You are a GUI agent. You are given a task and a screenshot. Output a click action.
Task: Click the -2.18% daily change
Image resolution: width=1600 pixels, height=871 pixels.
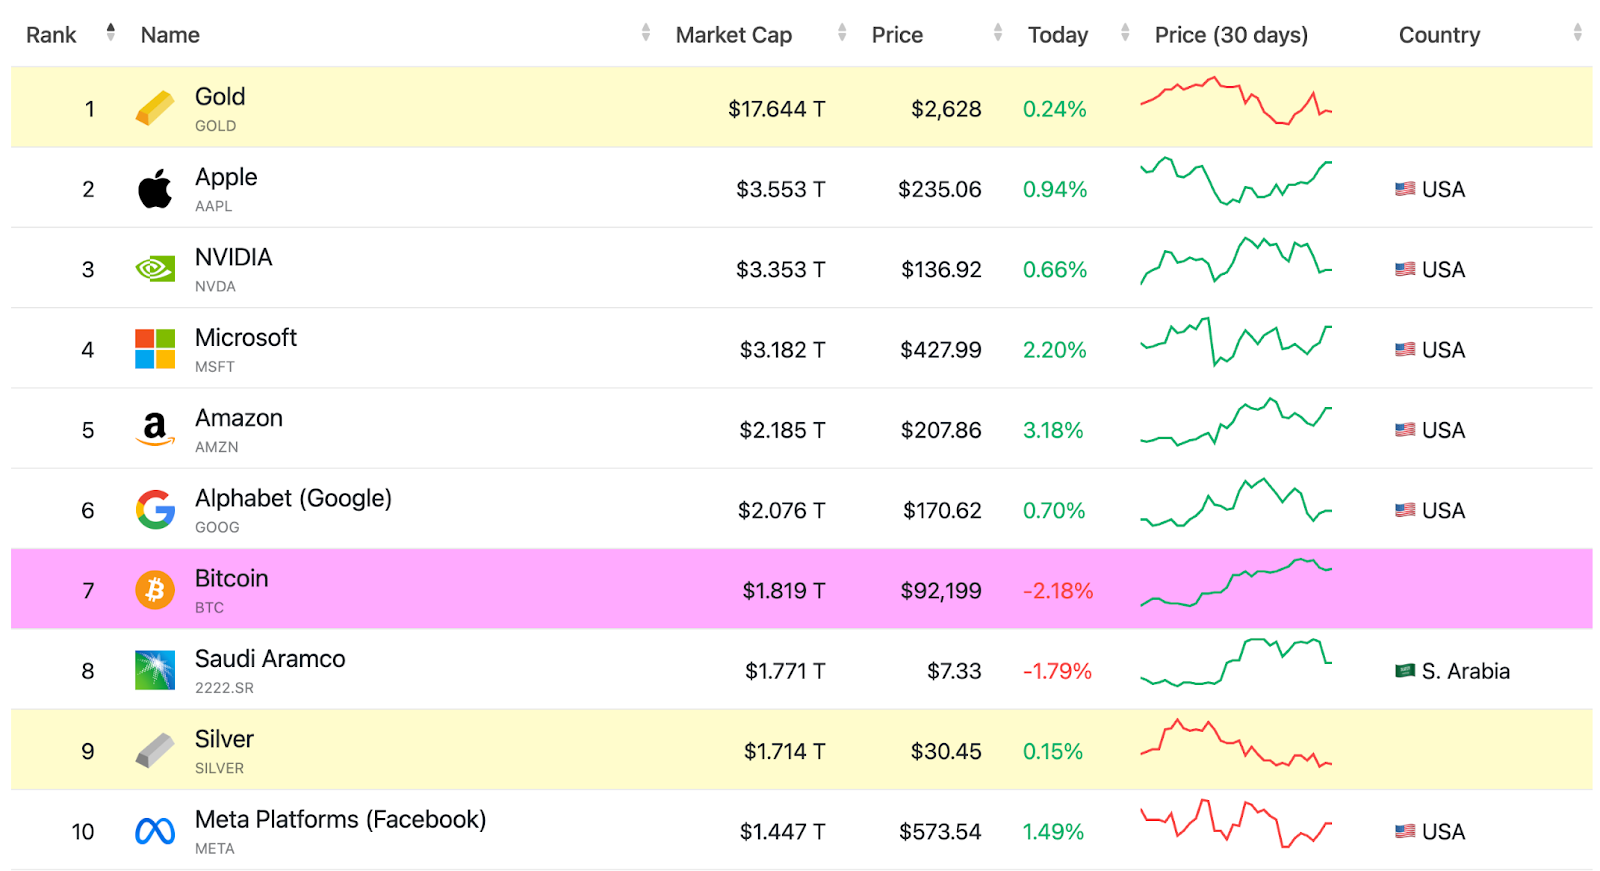coord(1058,591)
